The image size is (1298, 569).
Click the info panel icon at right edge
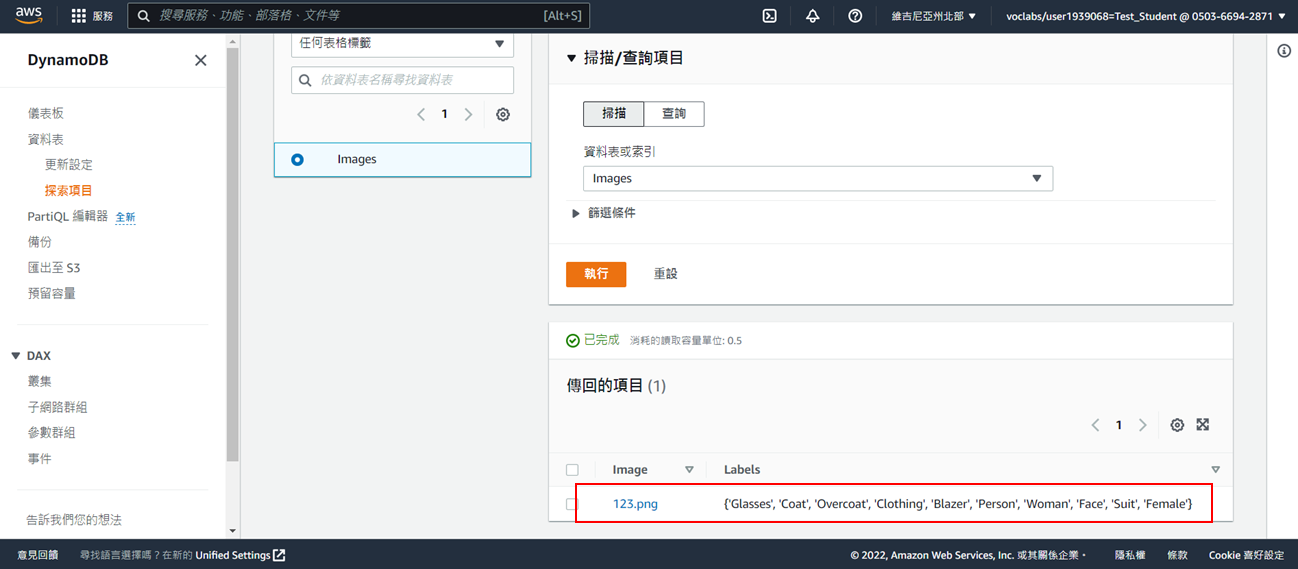(x=1284, y=51)
